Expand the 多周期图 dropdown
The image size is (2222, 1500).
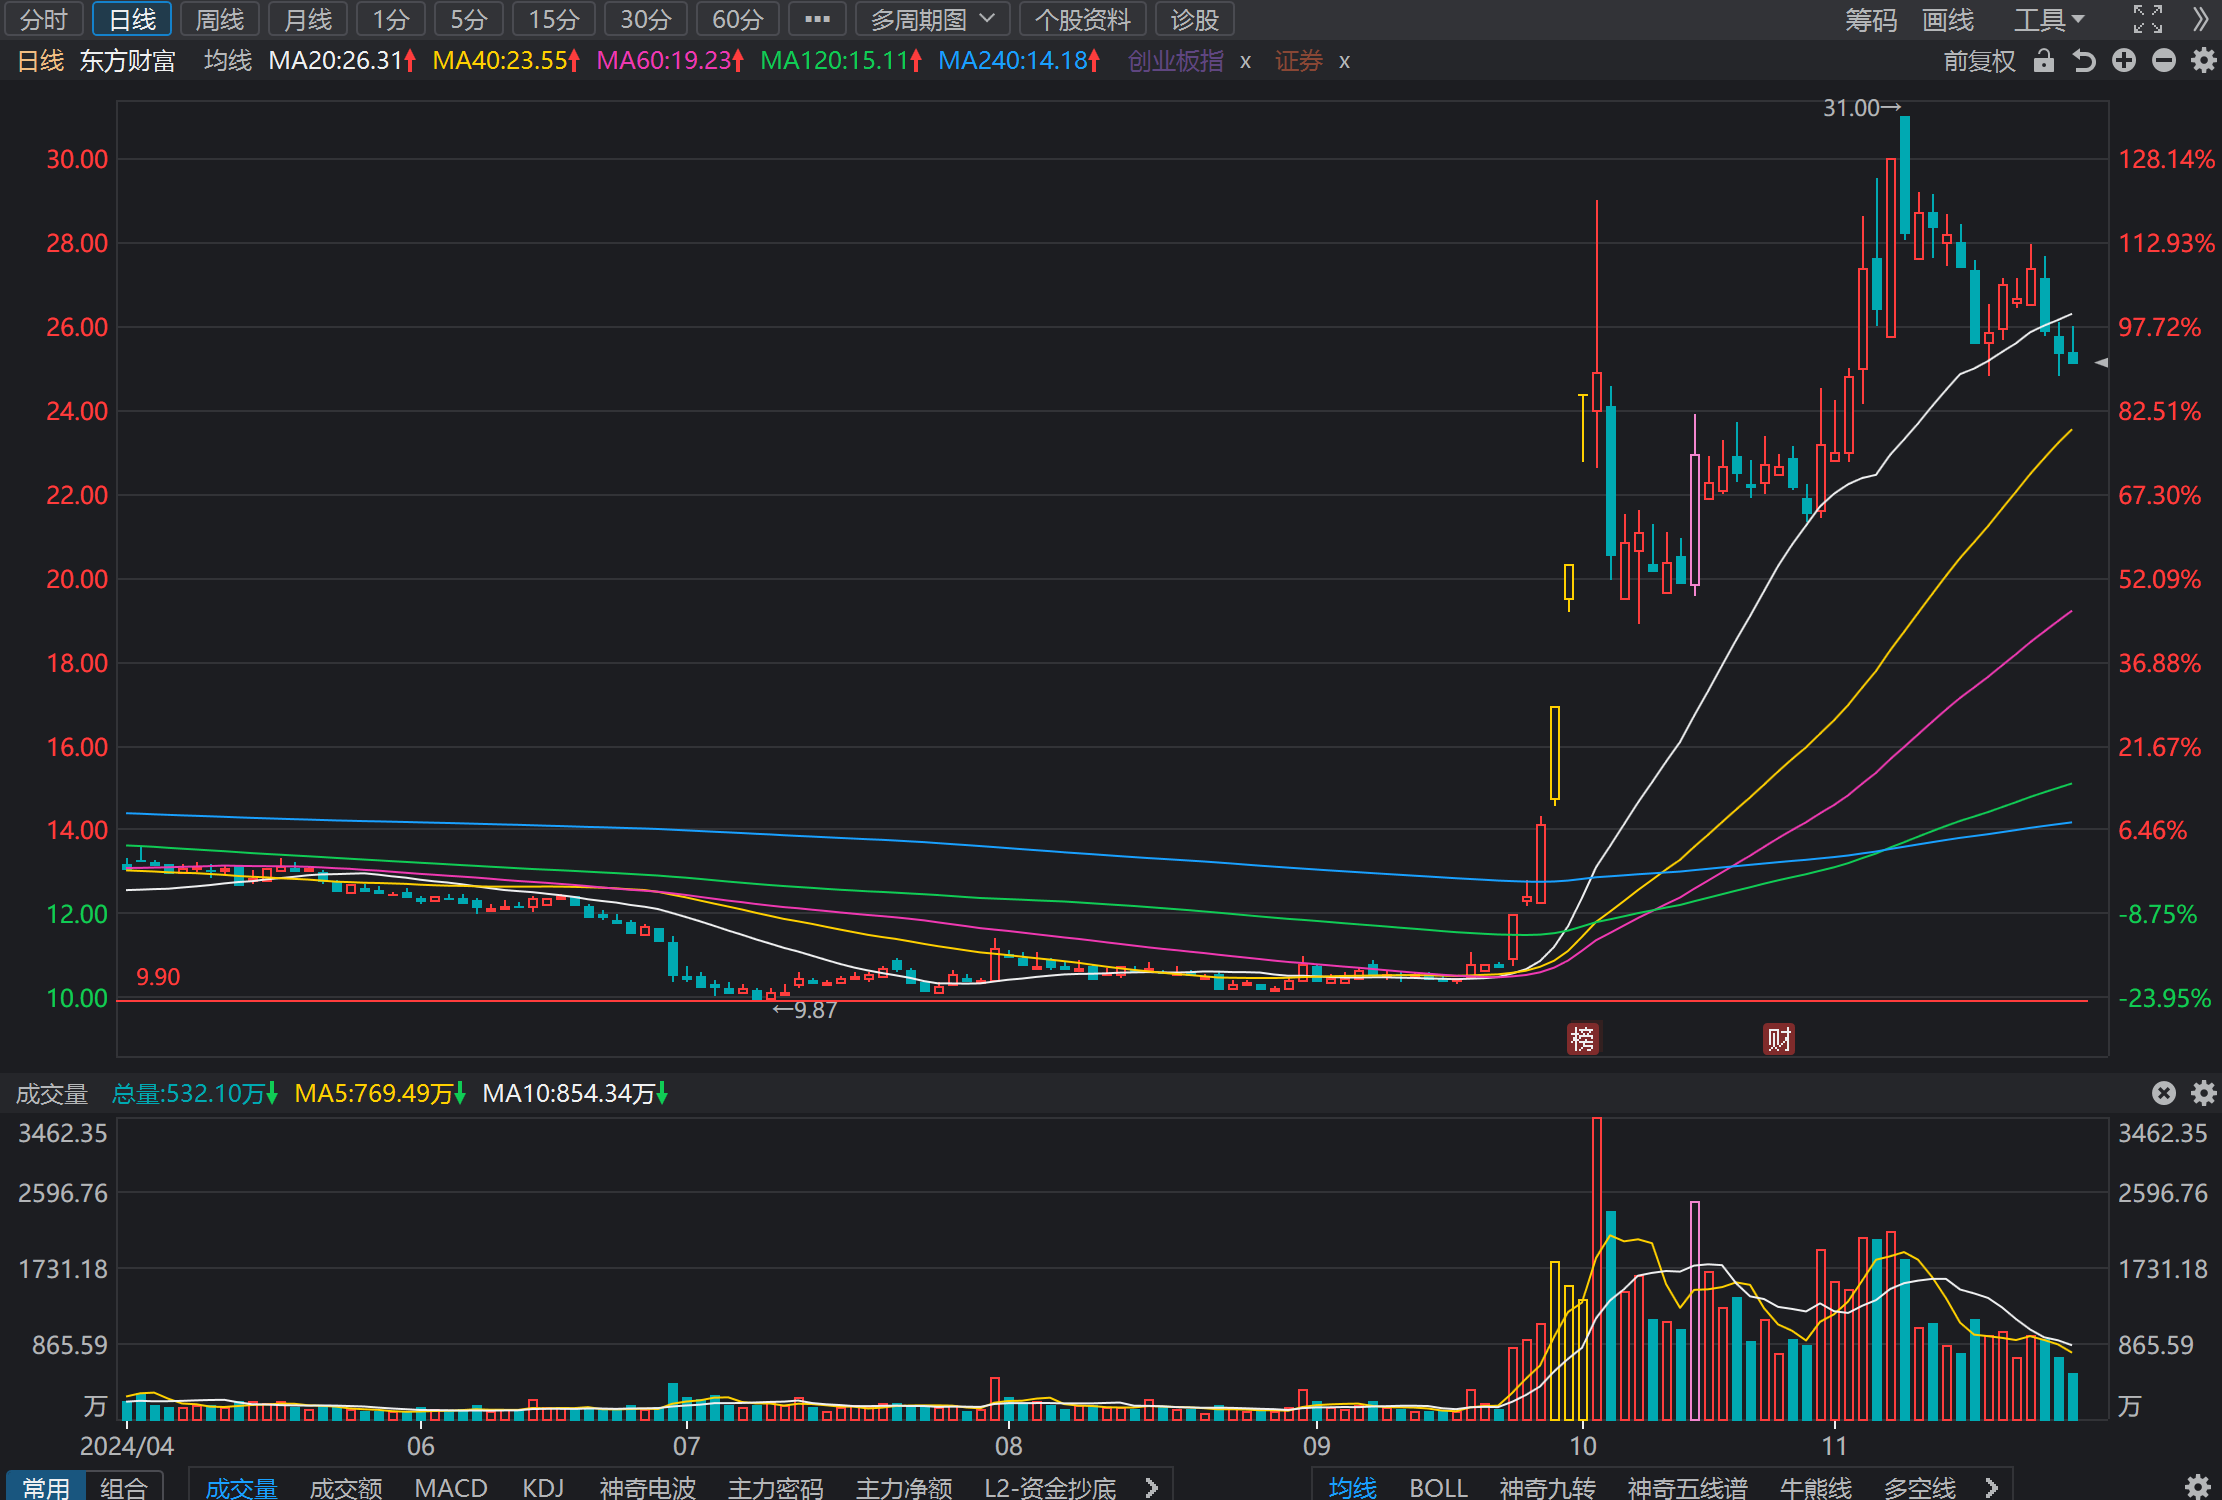tap(933, 19)
